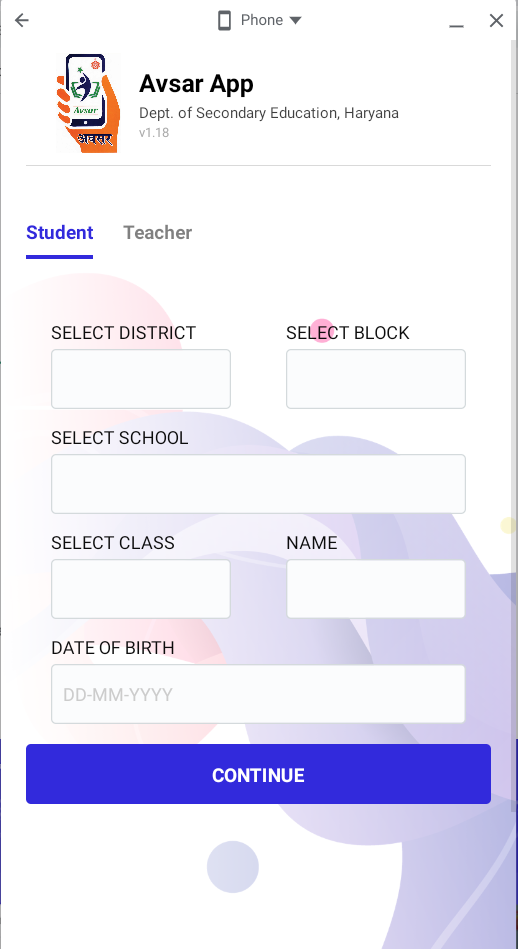Open the Select School dropdown
The width and height of the screenshot is (518, 949).
[x=258, y=484]
